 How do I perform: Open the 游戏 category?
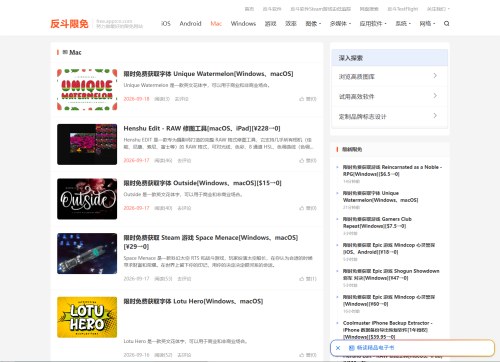(270, 24)
